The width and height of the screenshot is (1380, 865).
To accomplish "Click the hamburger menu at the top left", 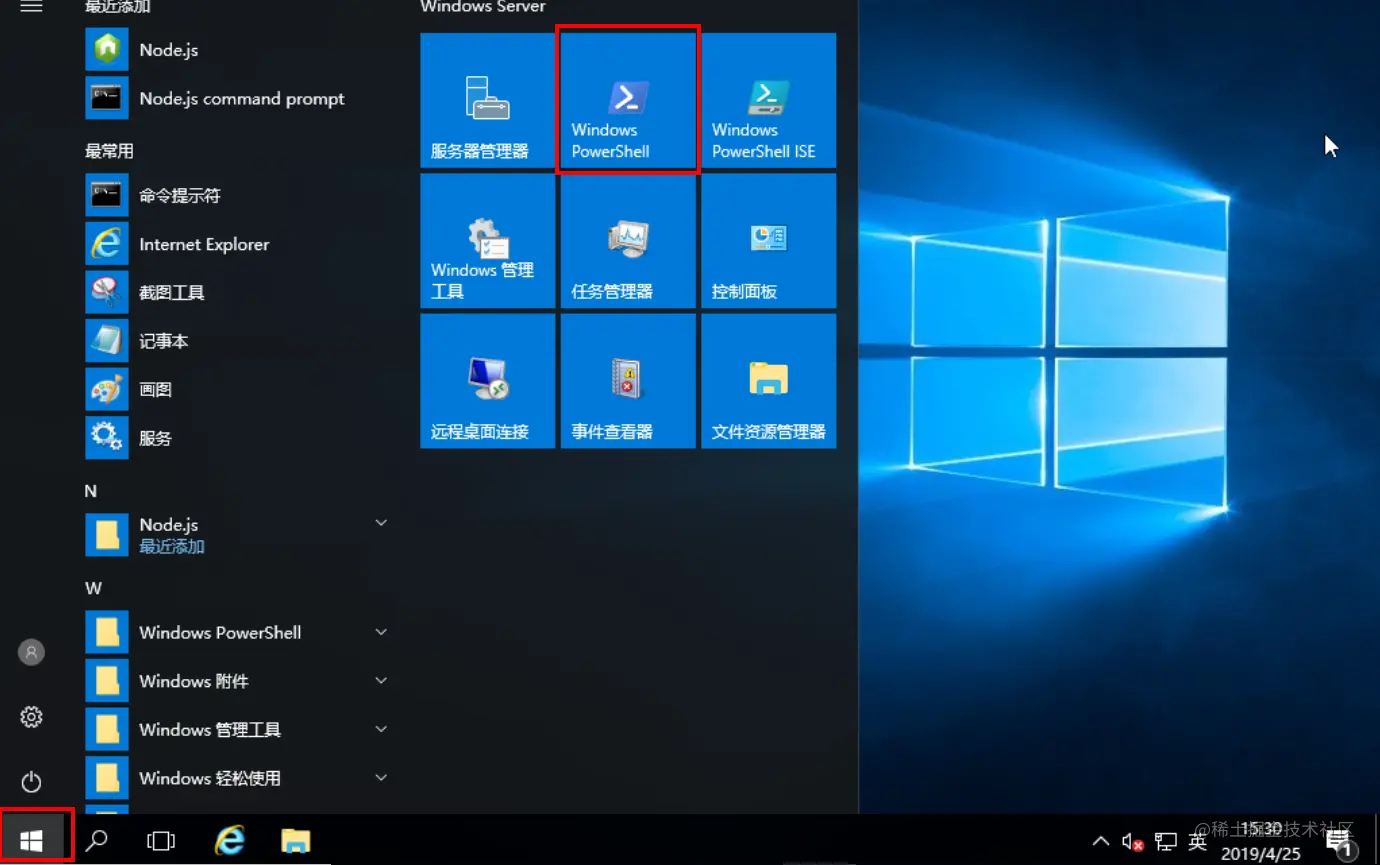I will tap(31, 7).
